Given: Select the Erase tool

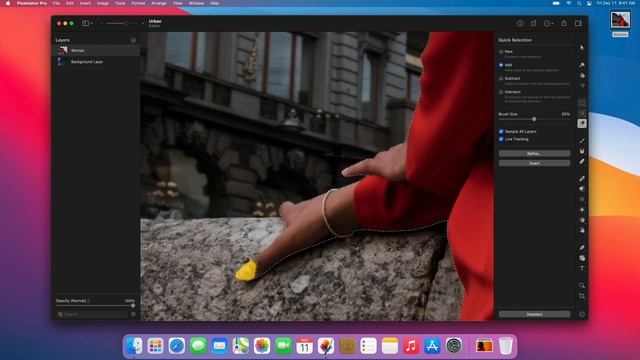Looking at the screenshot, I should coord(582,162).
